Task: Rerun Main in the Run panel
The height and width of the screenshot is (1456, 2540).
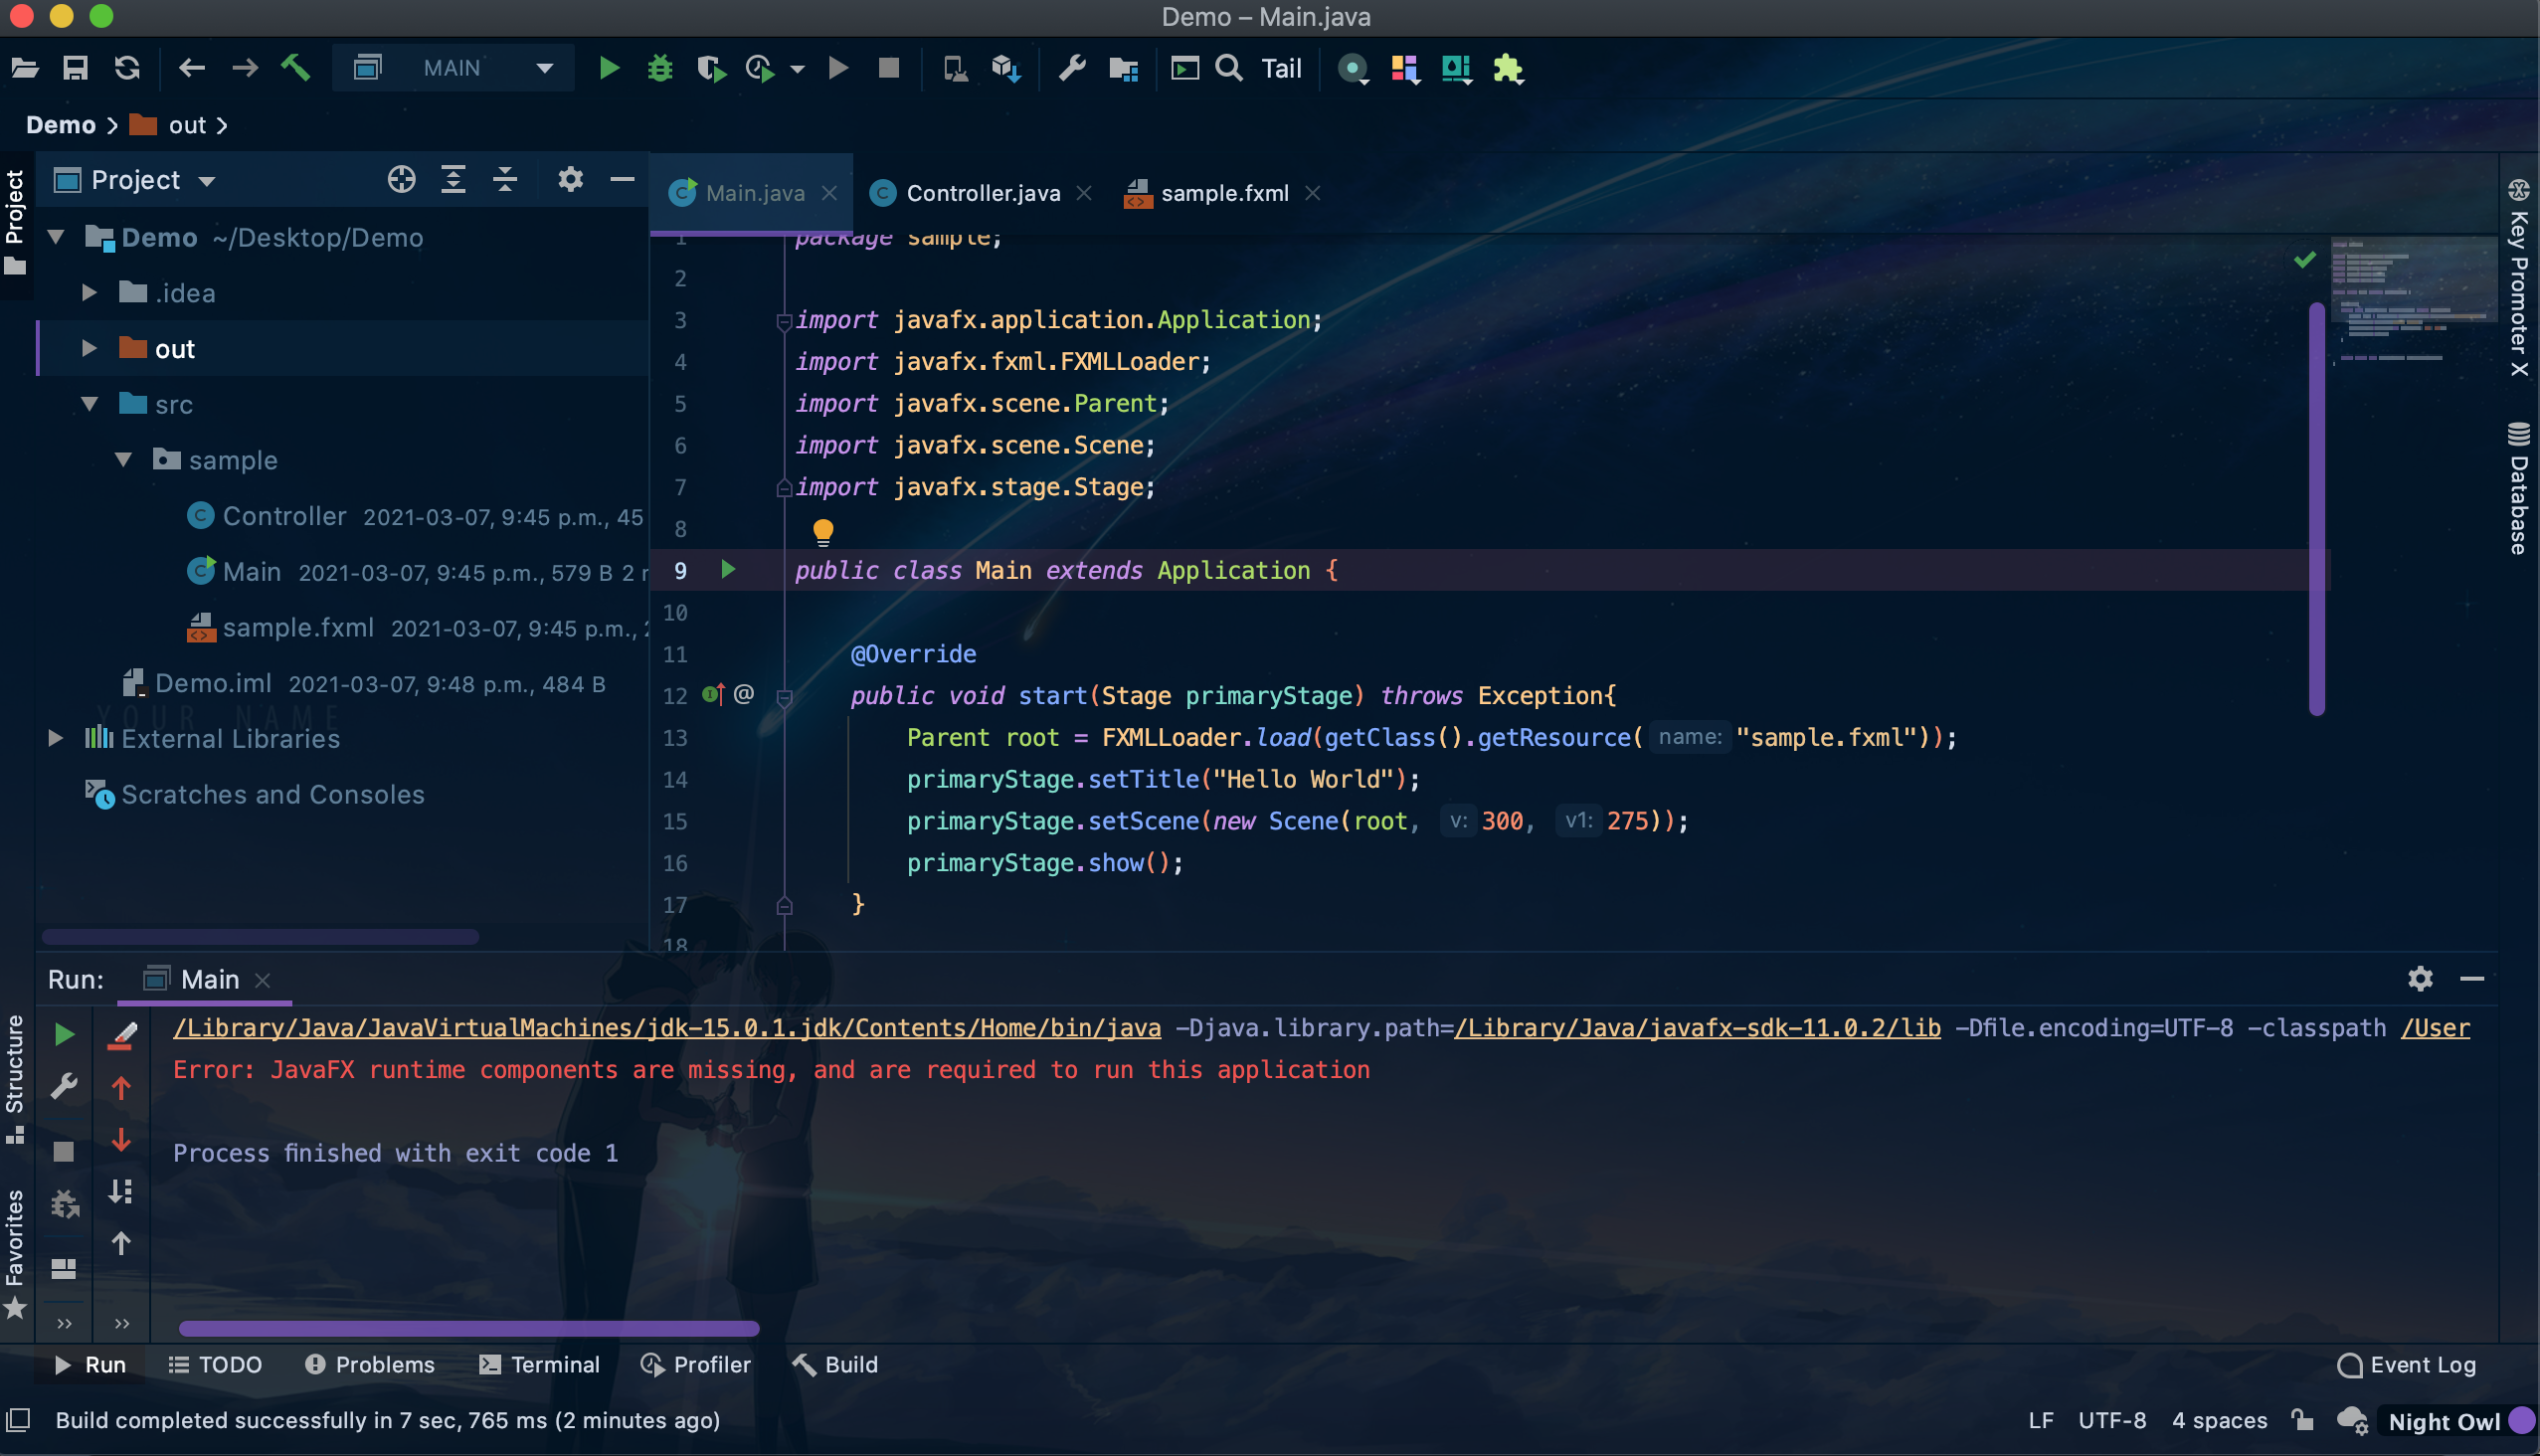Action: (x=64, y=1034)
